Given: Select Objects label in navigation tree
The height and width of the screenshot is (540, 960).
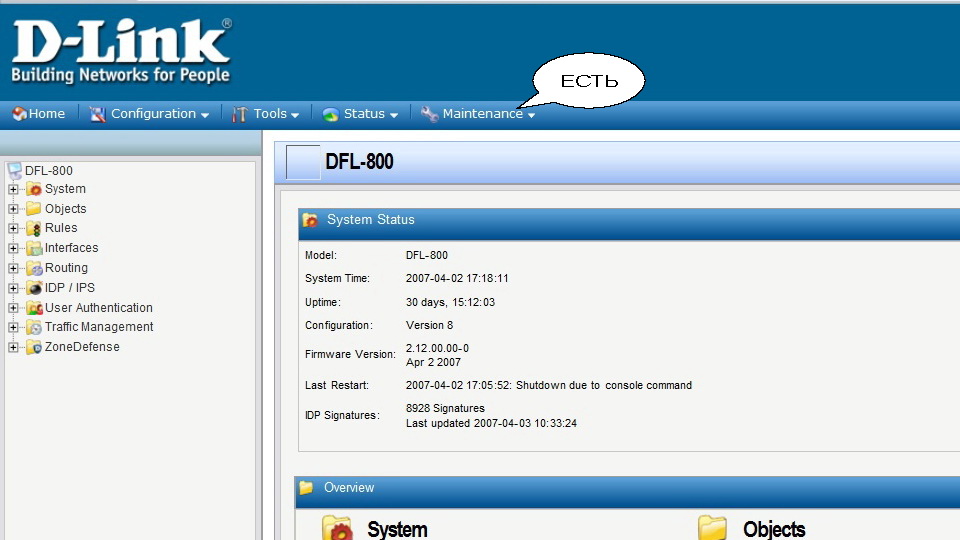Looking at the screenshot, I should [66, 209].
